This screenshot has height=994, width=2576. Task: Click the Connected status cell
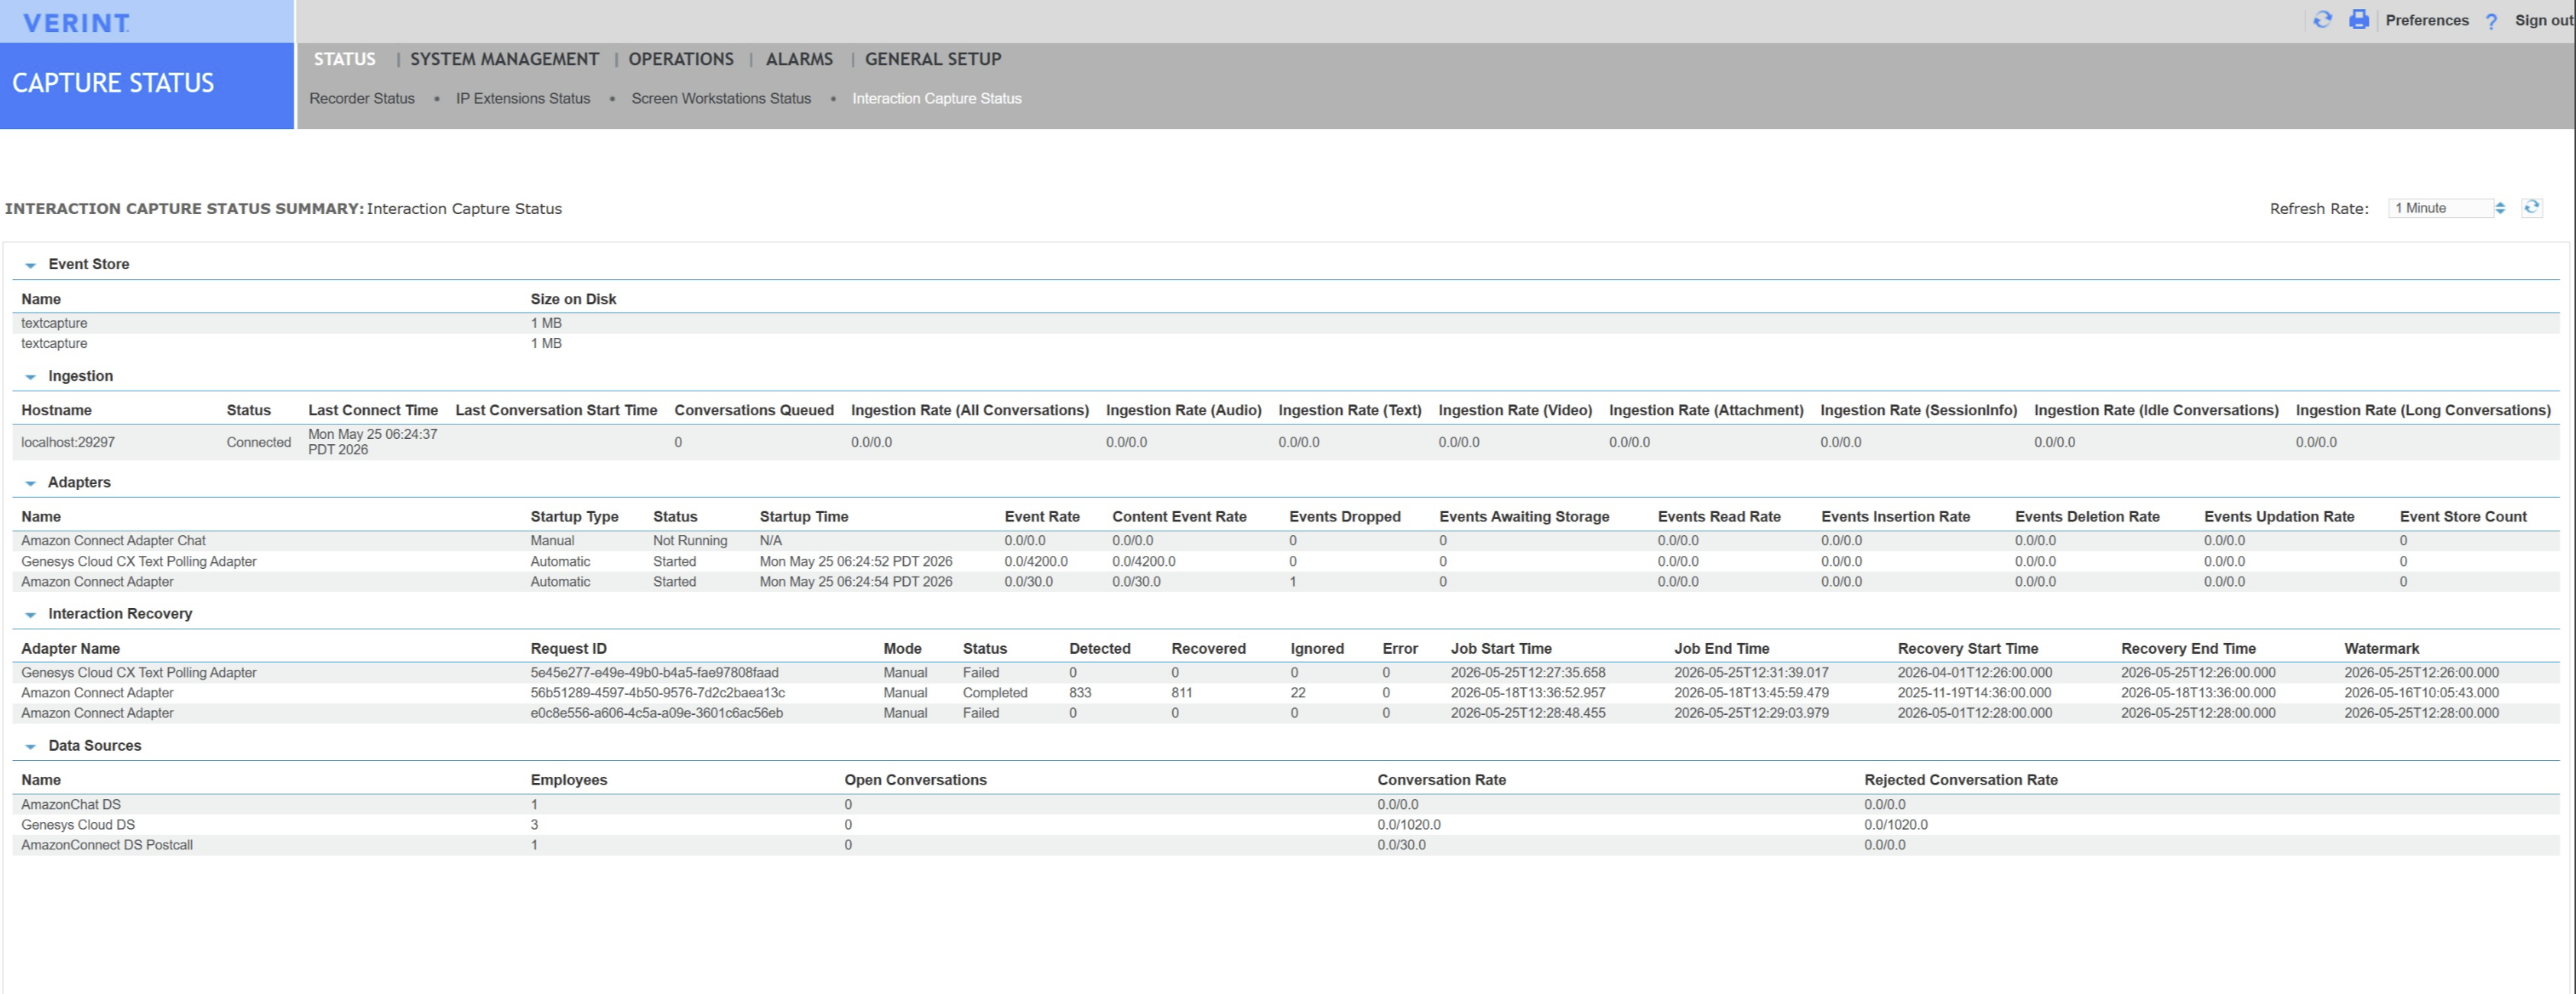click(x=259, y=442)
